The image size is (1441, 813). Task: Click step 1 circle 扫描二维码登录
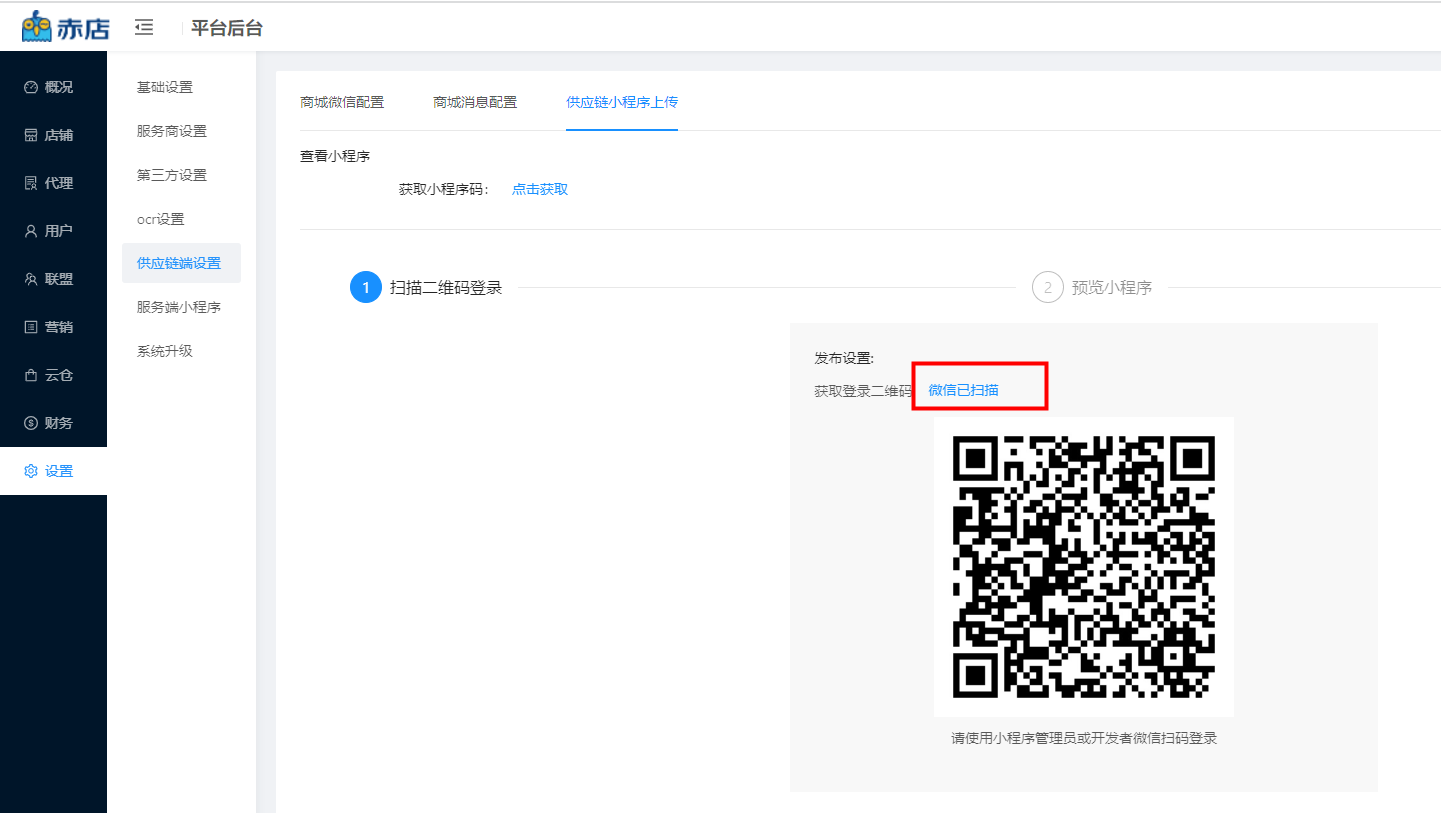coord(366,288)
